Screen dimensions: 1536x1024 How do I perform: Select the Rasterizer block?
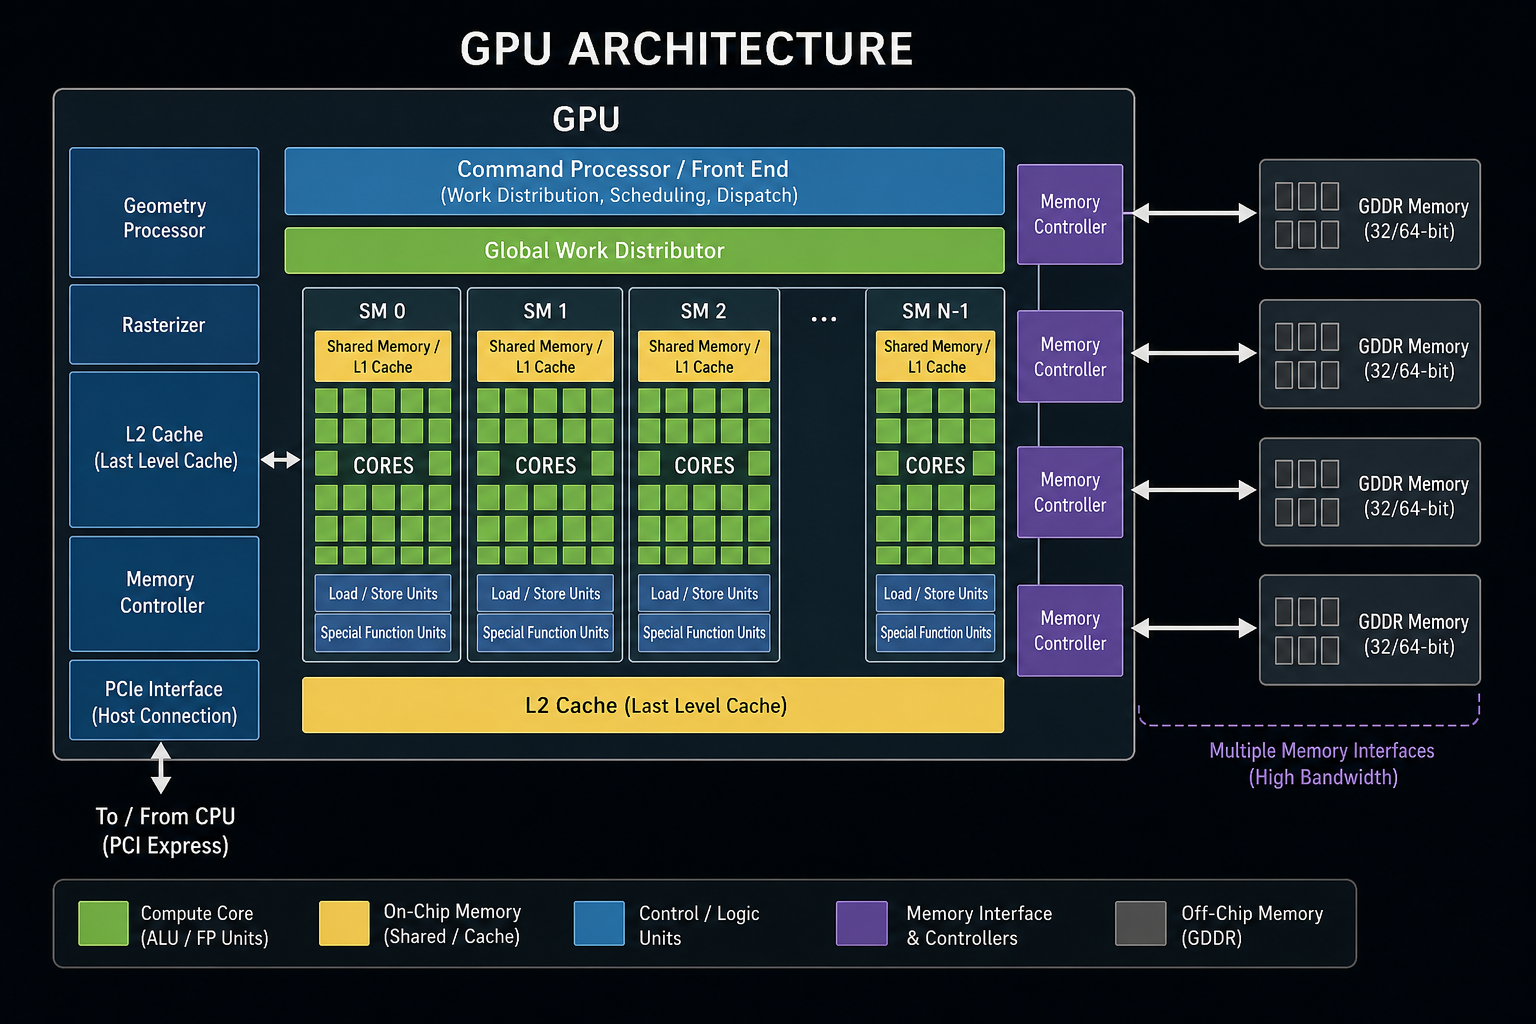click(x=164, y=325)
